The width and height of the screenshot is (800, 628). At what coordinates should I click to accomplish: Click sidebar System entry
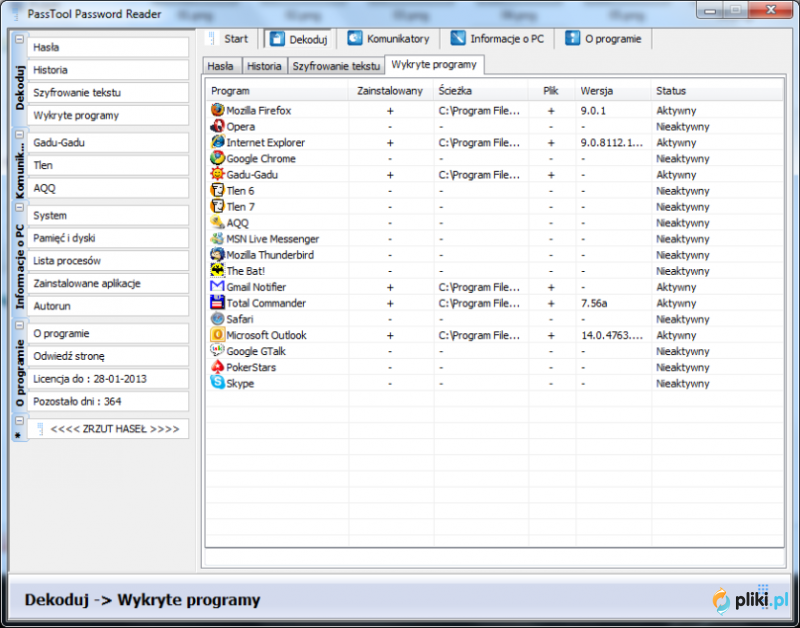[108, 216]
